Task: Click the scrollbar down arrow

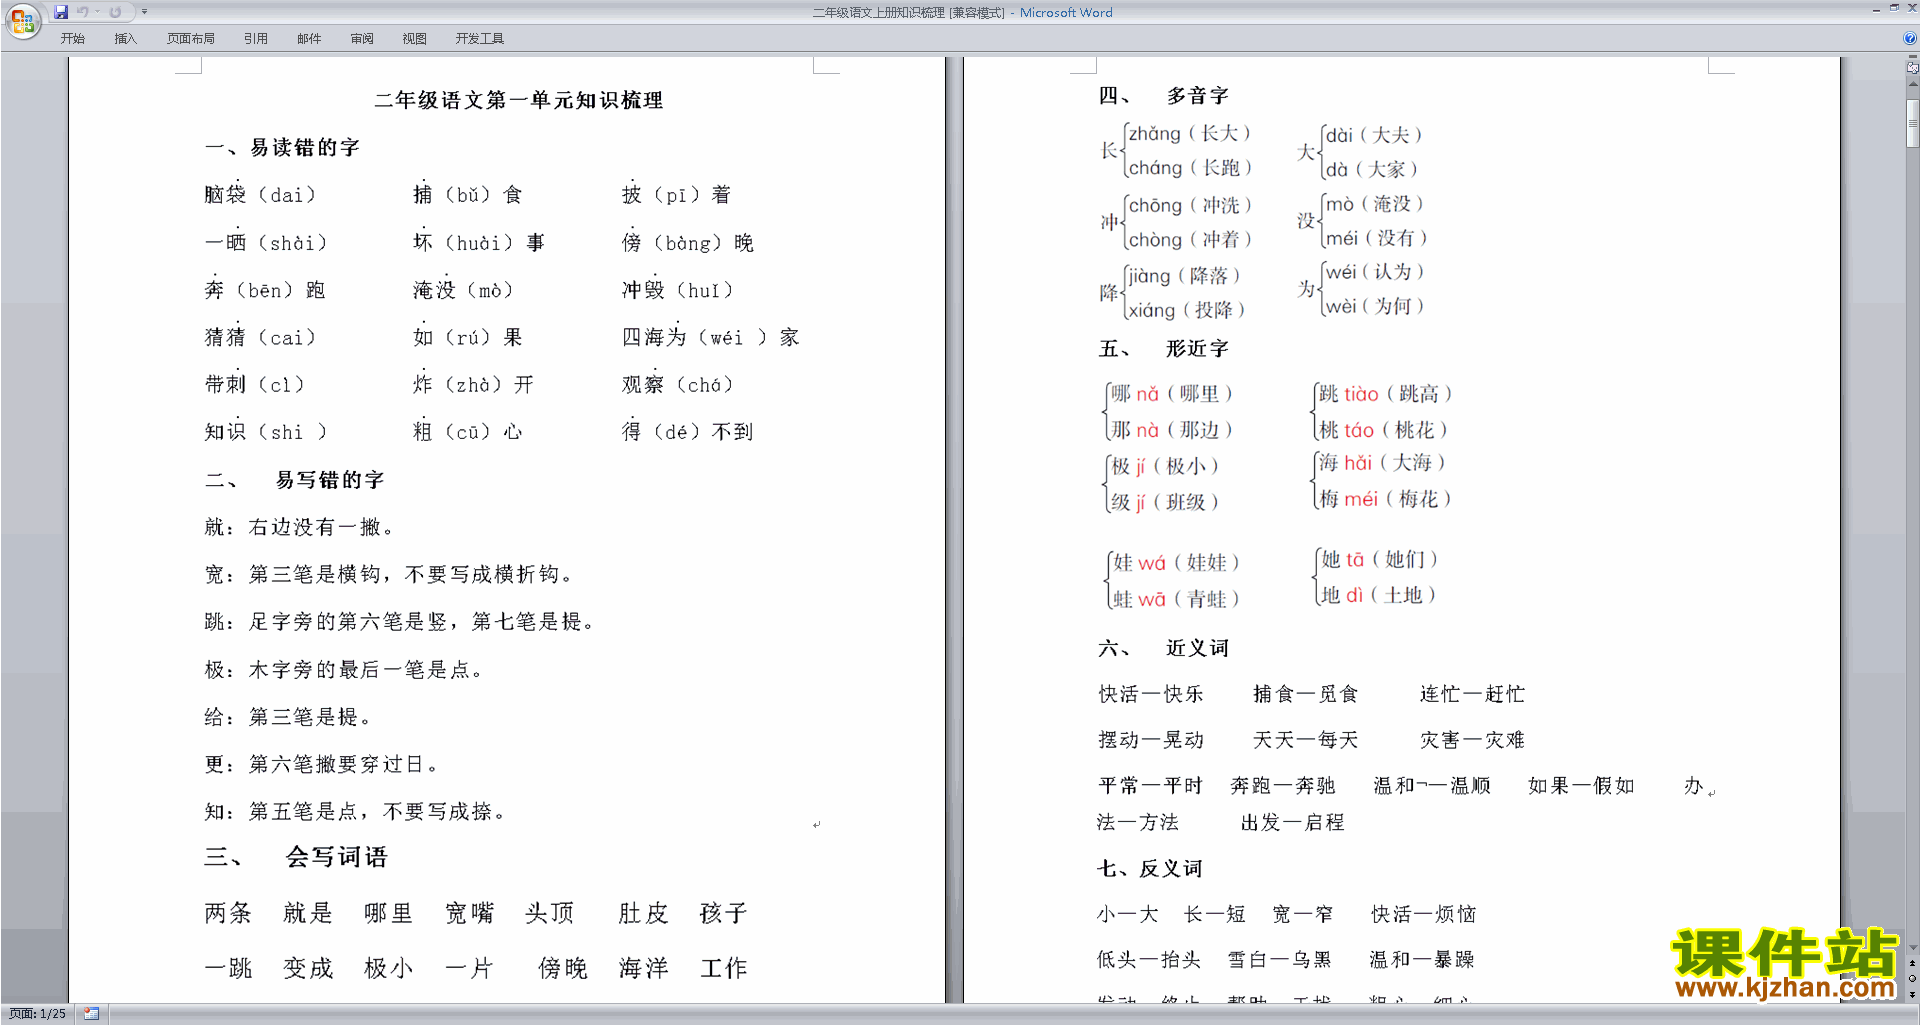Action: click(1912, 947)
